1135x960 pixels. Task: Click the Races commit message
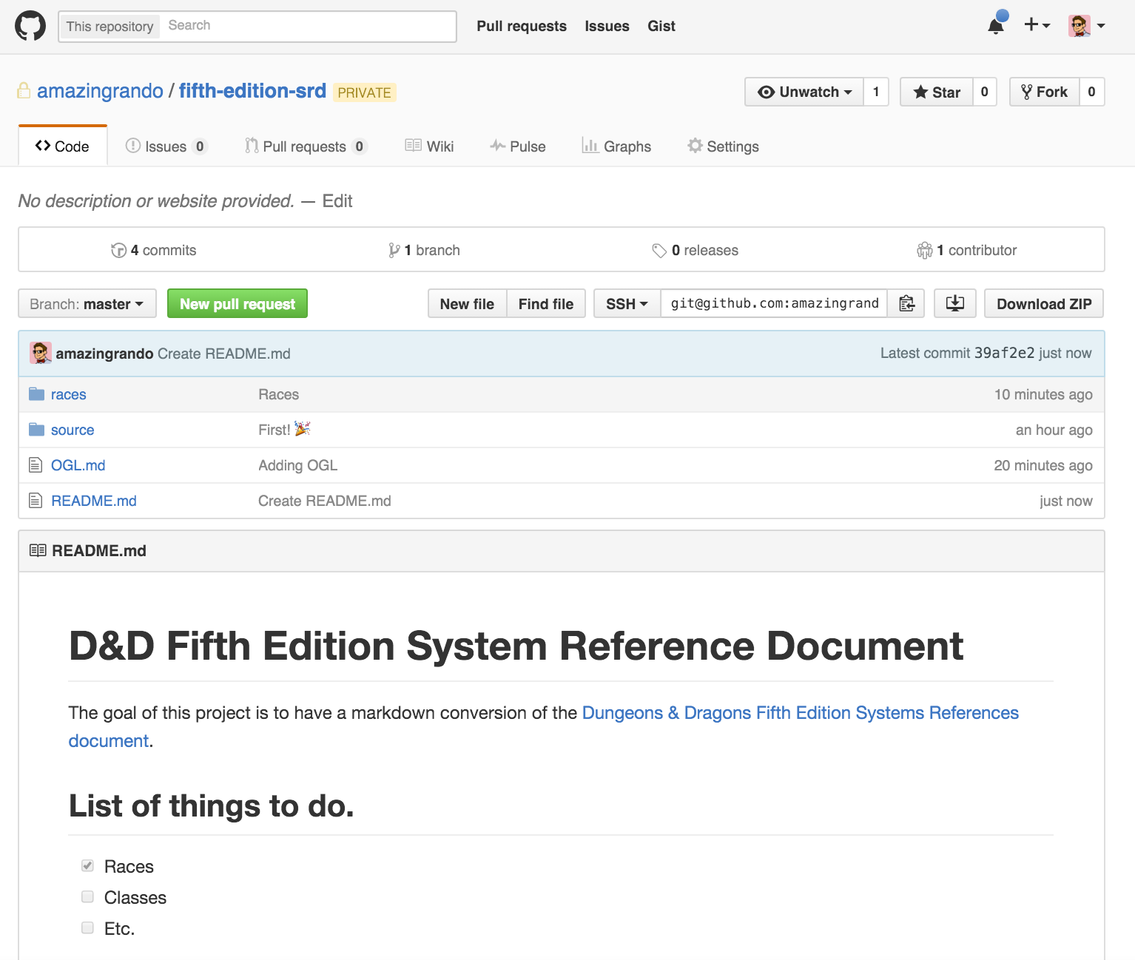(279, 395)
